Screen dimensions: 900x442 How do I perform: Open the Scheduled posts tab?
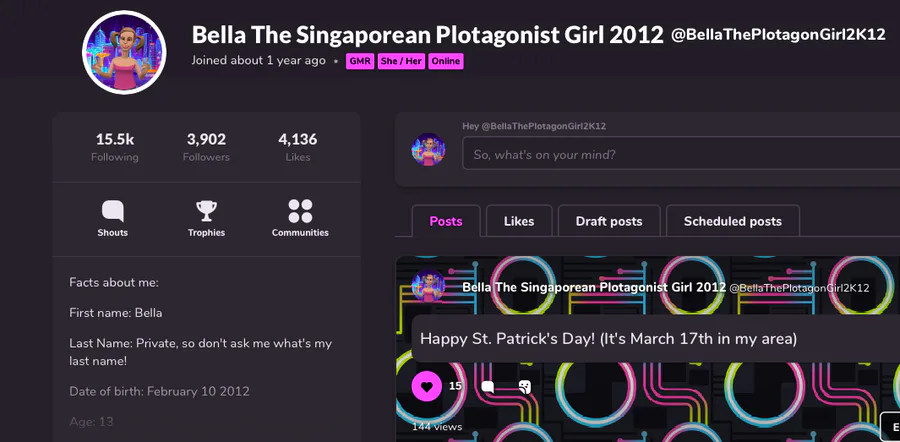coord(732,221)
